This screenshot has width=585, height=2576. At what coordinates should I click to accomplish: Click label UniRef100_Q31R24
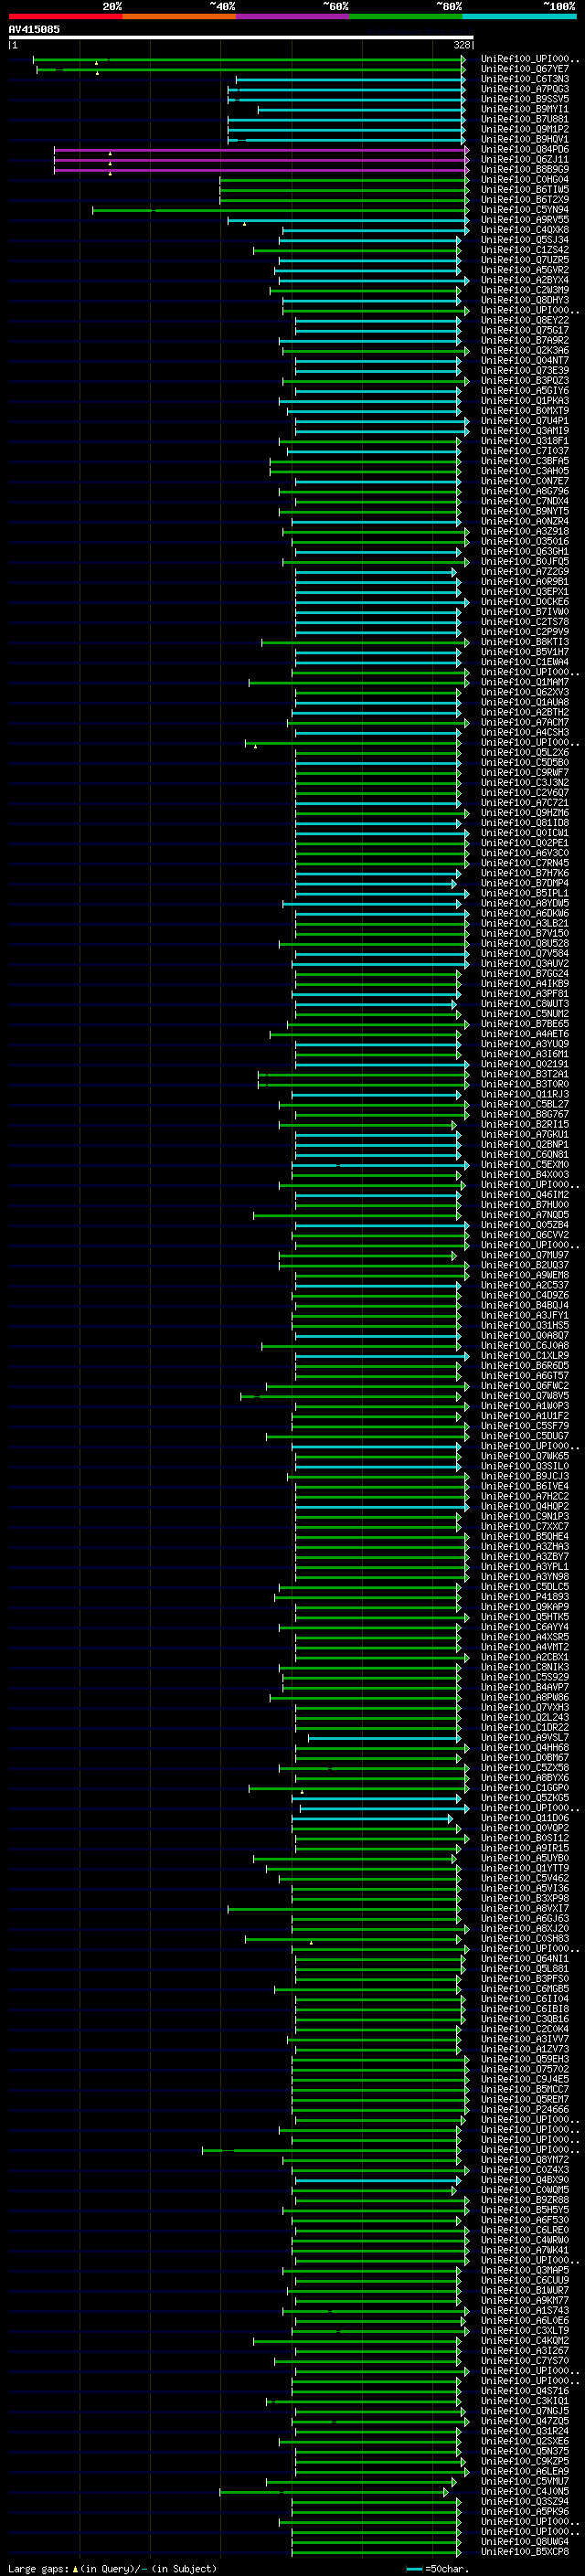(525, 2431)
